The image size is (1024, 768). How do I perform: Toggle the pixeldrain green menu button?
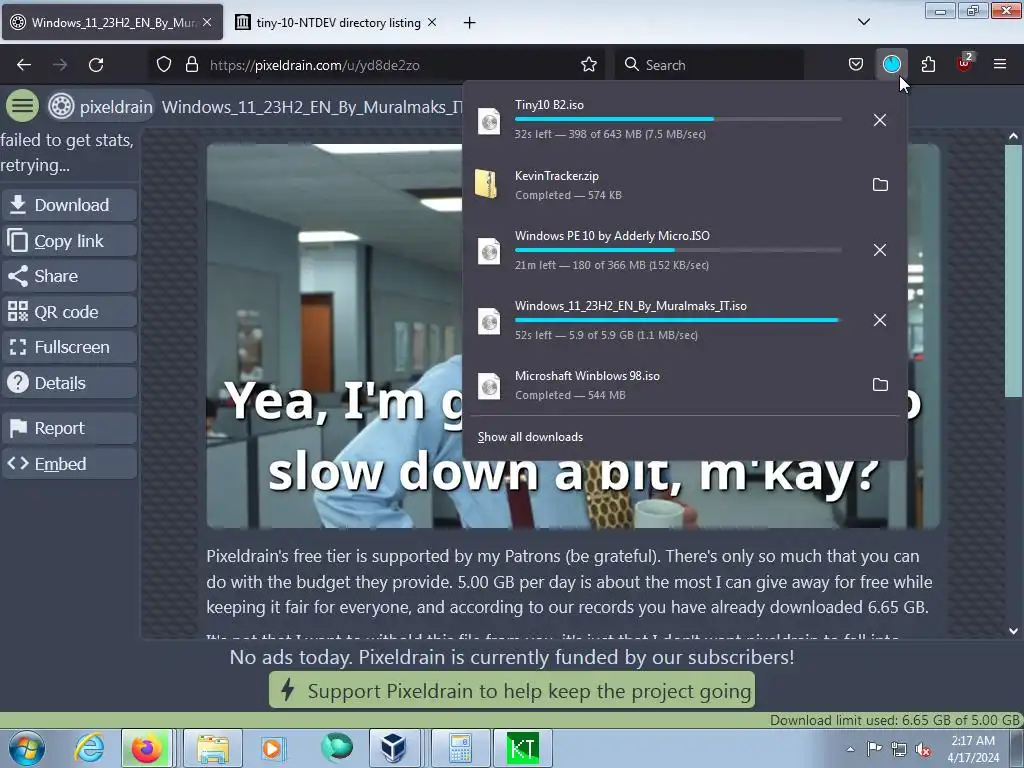(22, 106)
